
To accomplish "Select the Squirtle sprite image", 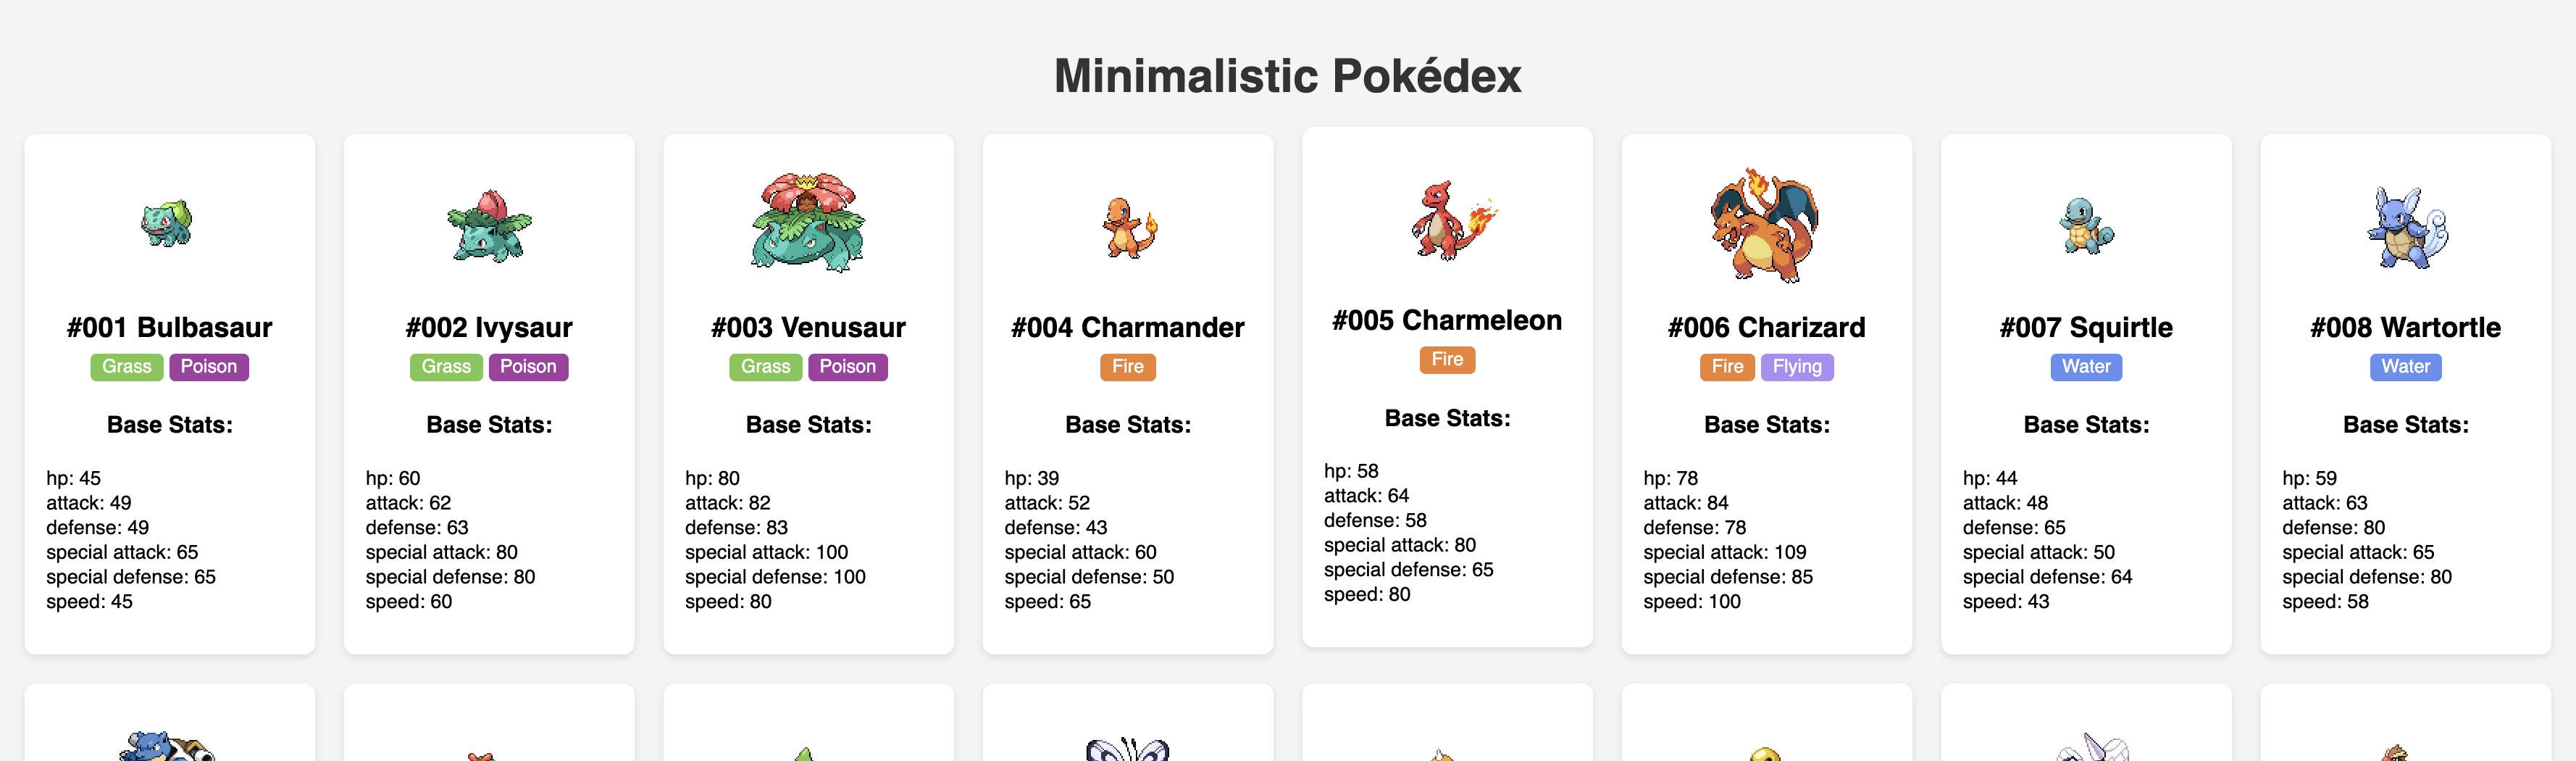I will pyautogui.click(x=2086, y=226).
